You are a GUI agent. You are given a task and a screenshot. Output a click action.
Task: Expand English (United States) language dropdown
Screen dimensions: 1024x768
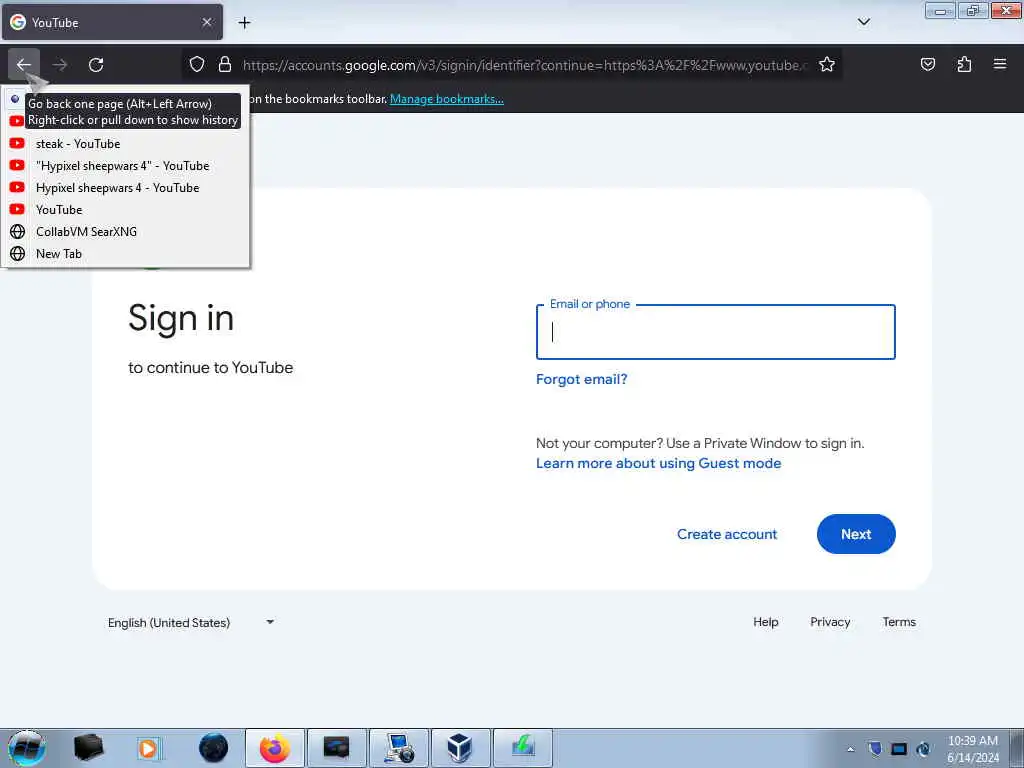[x=191, y=622]
